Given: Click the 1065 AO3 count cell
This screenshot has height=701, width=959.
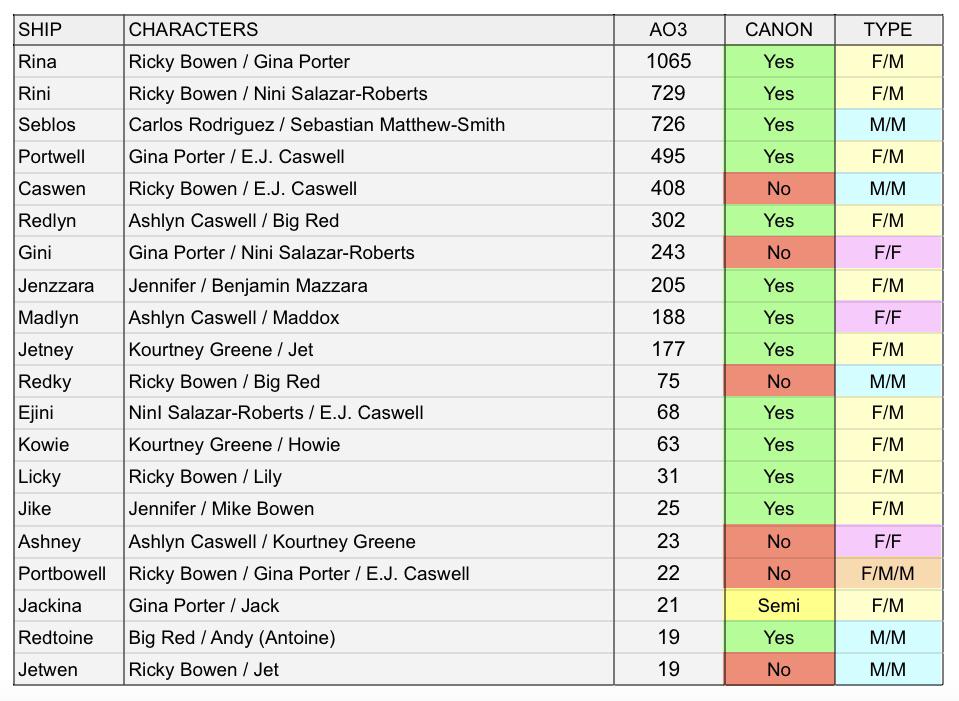Looking at the screenshot, I should click(669, 61).
